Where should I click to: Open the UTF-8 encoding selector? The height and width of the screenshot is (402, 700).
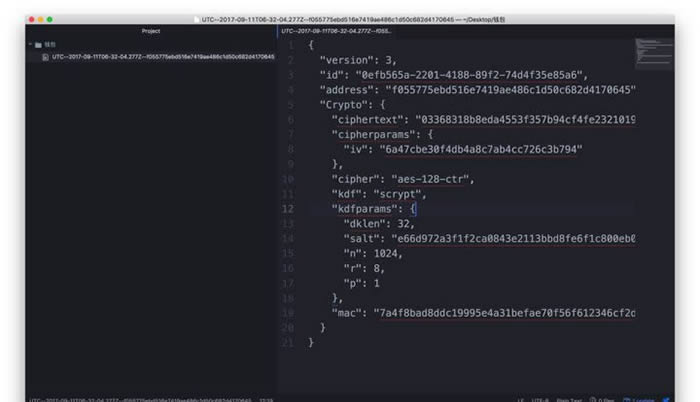coord(540,399)
